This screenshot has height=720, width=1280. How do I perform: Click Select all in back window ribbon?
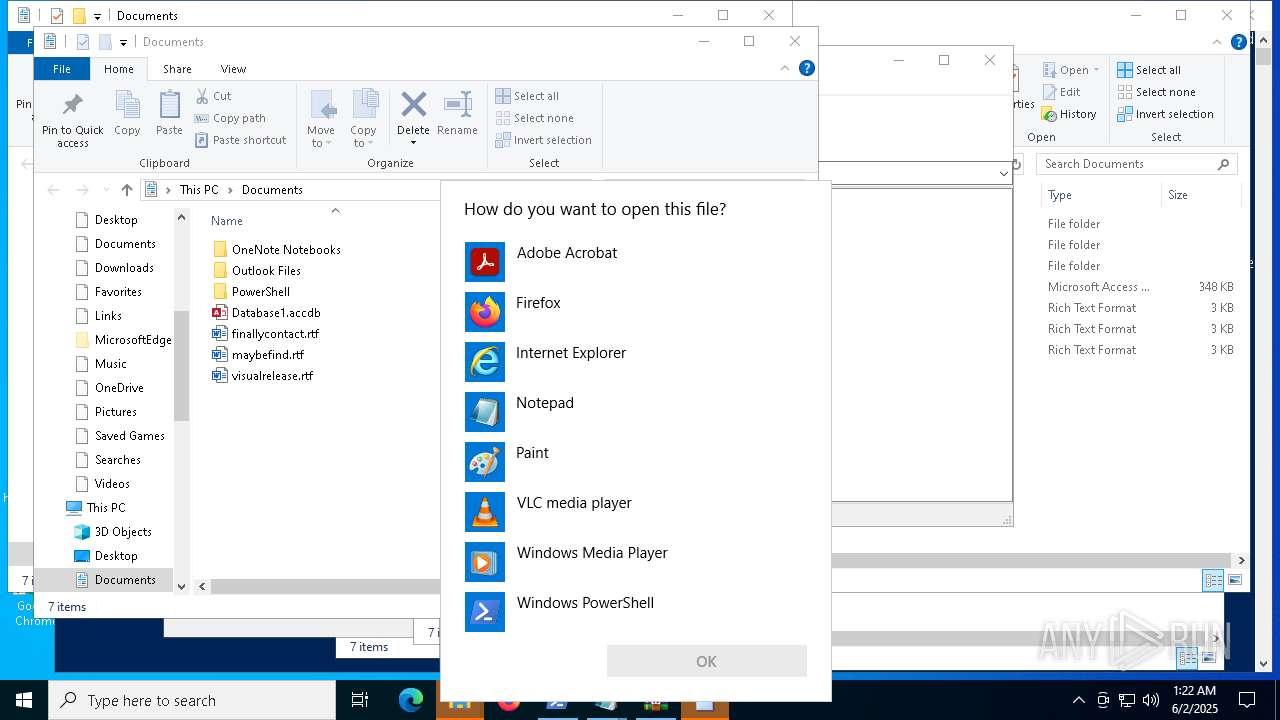tap(1149, 70)
